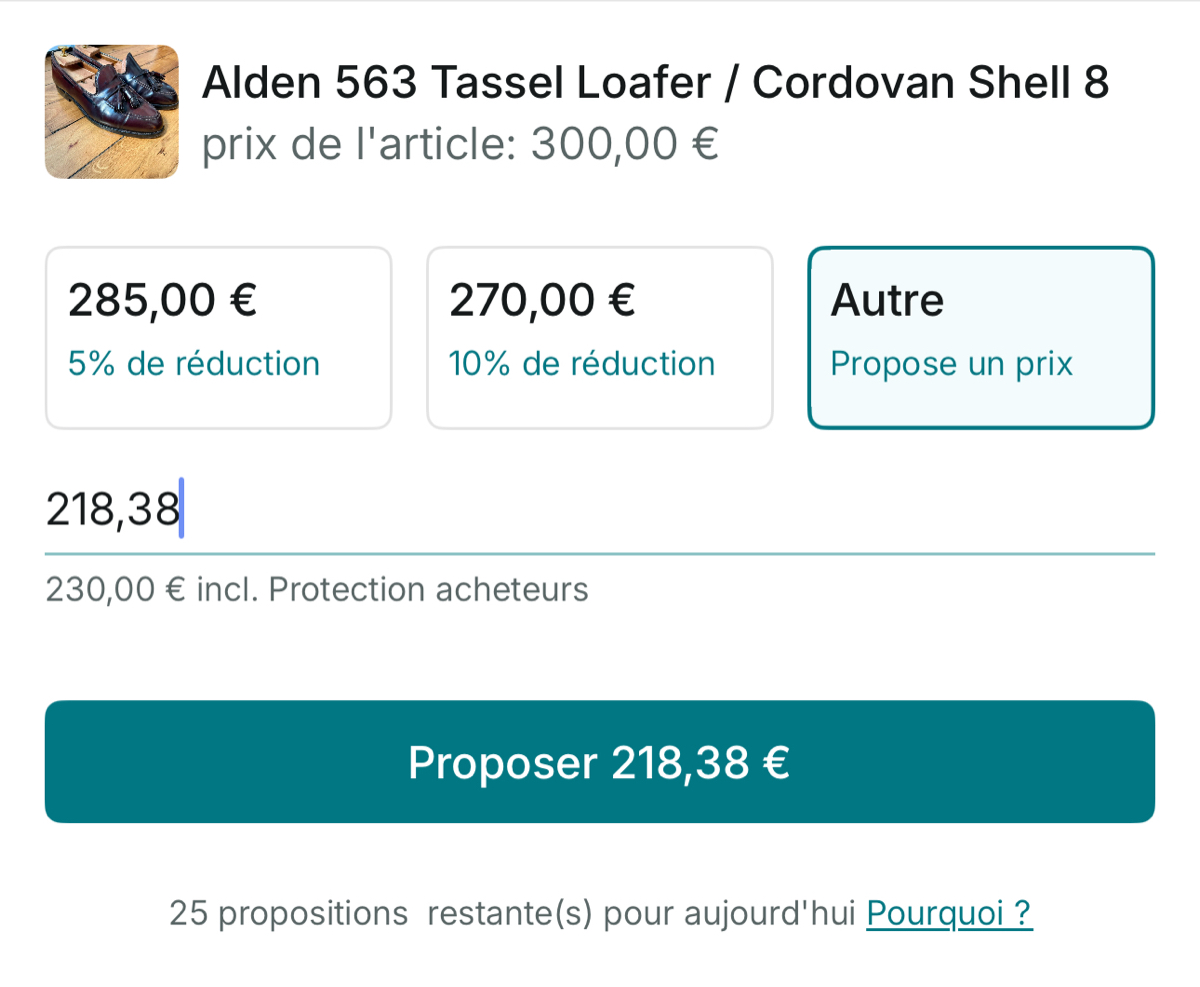Place cursor after 218,38 in price field
1200x987 pixels.
[181, 510]
